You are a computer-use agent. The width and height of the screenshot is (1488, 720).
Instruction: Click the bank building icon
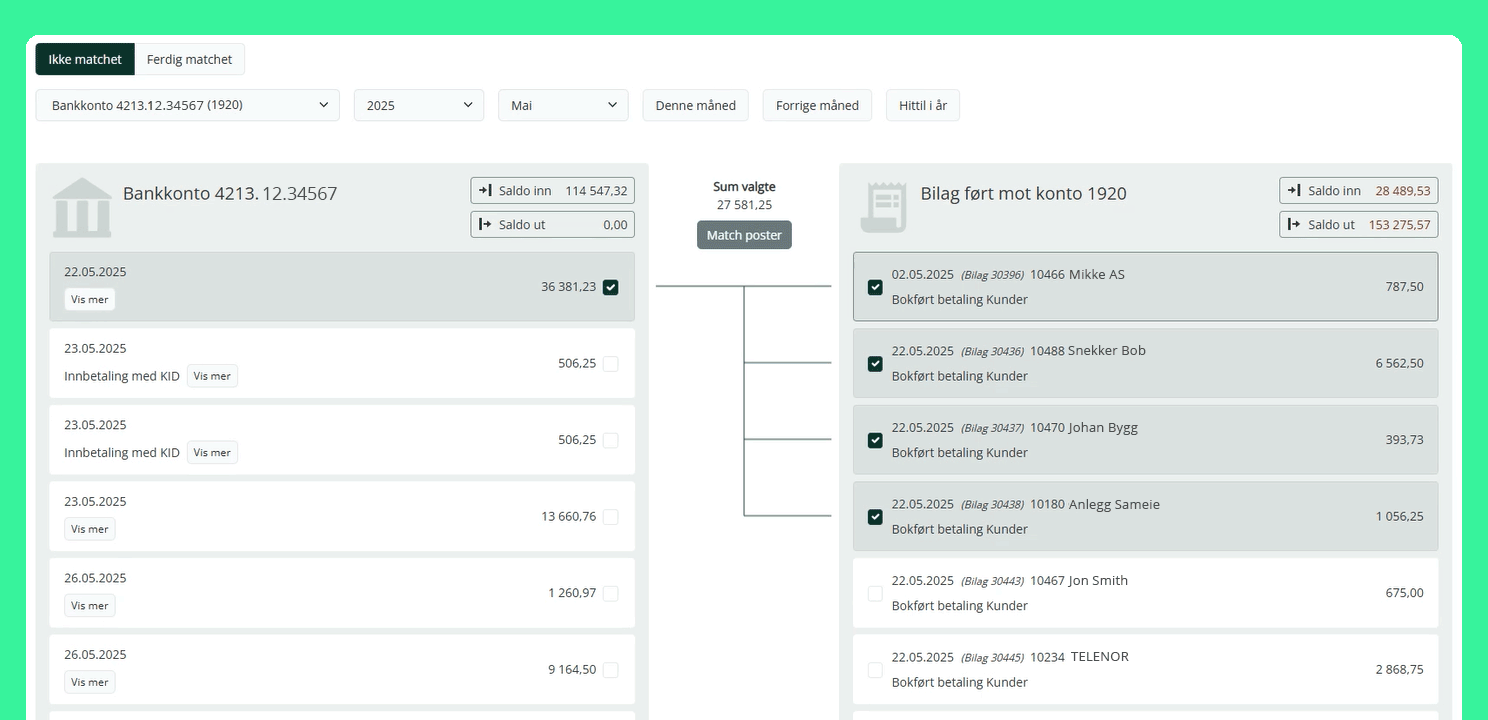tap(82, 207)
